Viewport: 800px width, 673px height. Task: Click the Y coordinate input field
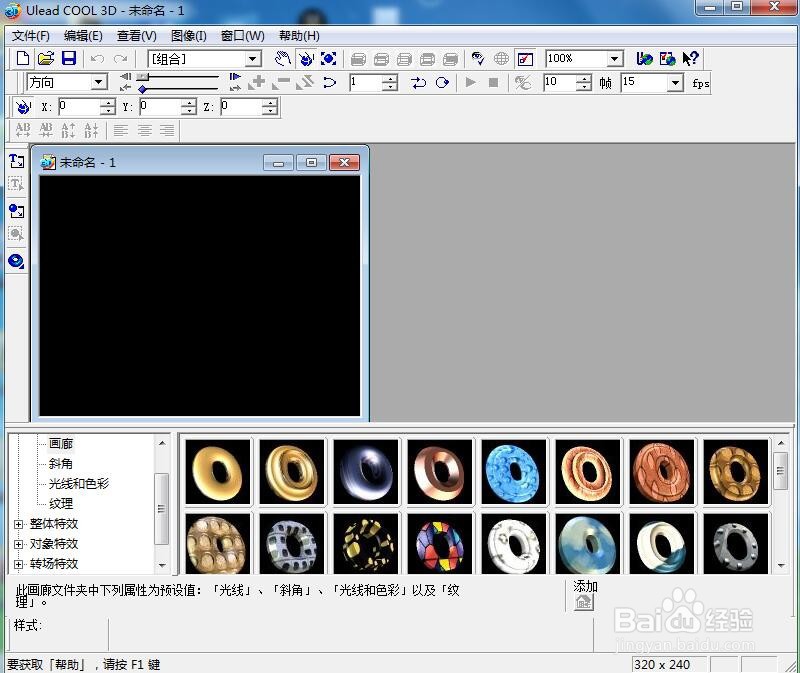(x=160, y=107)
